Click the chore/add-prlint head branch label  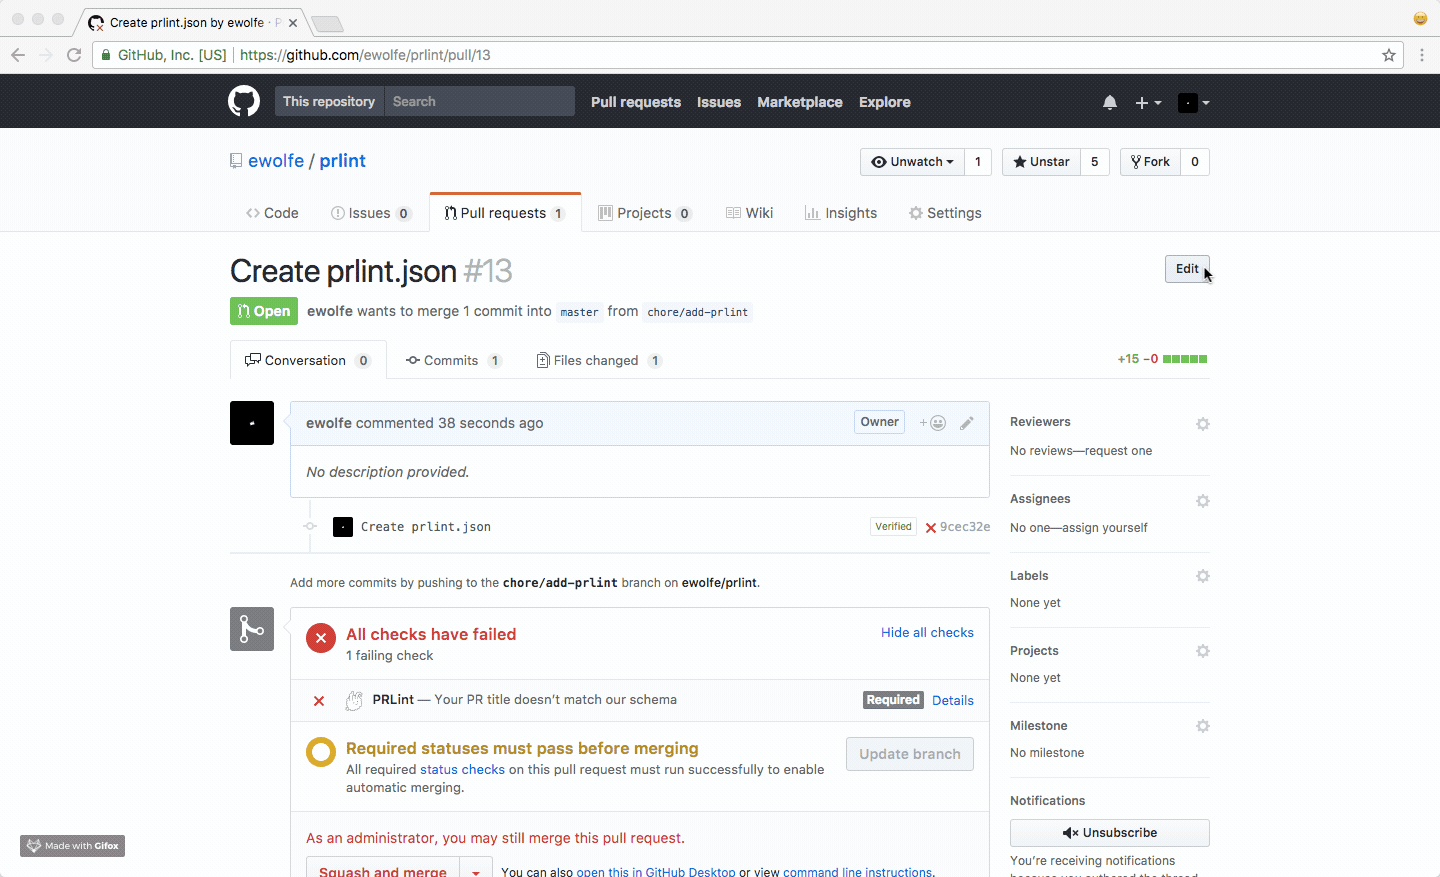(698, 312)
